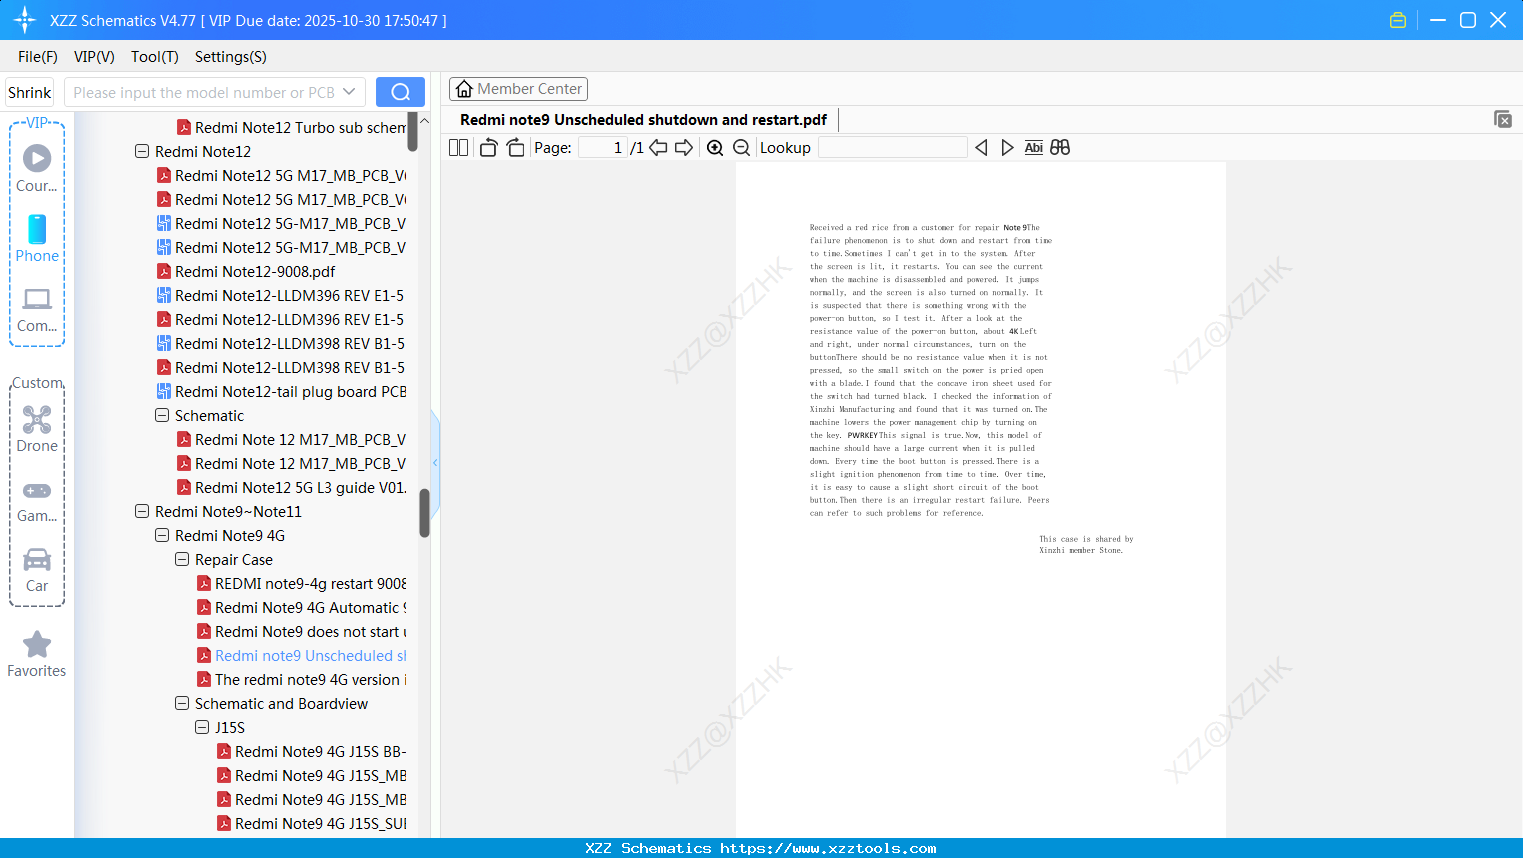
Task: Click the yellow VIP bag icon in title bar
Action: [x=1398, y=20]
